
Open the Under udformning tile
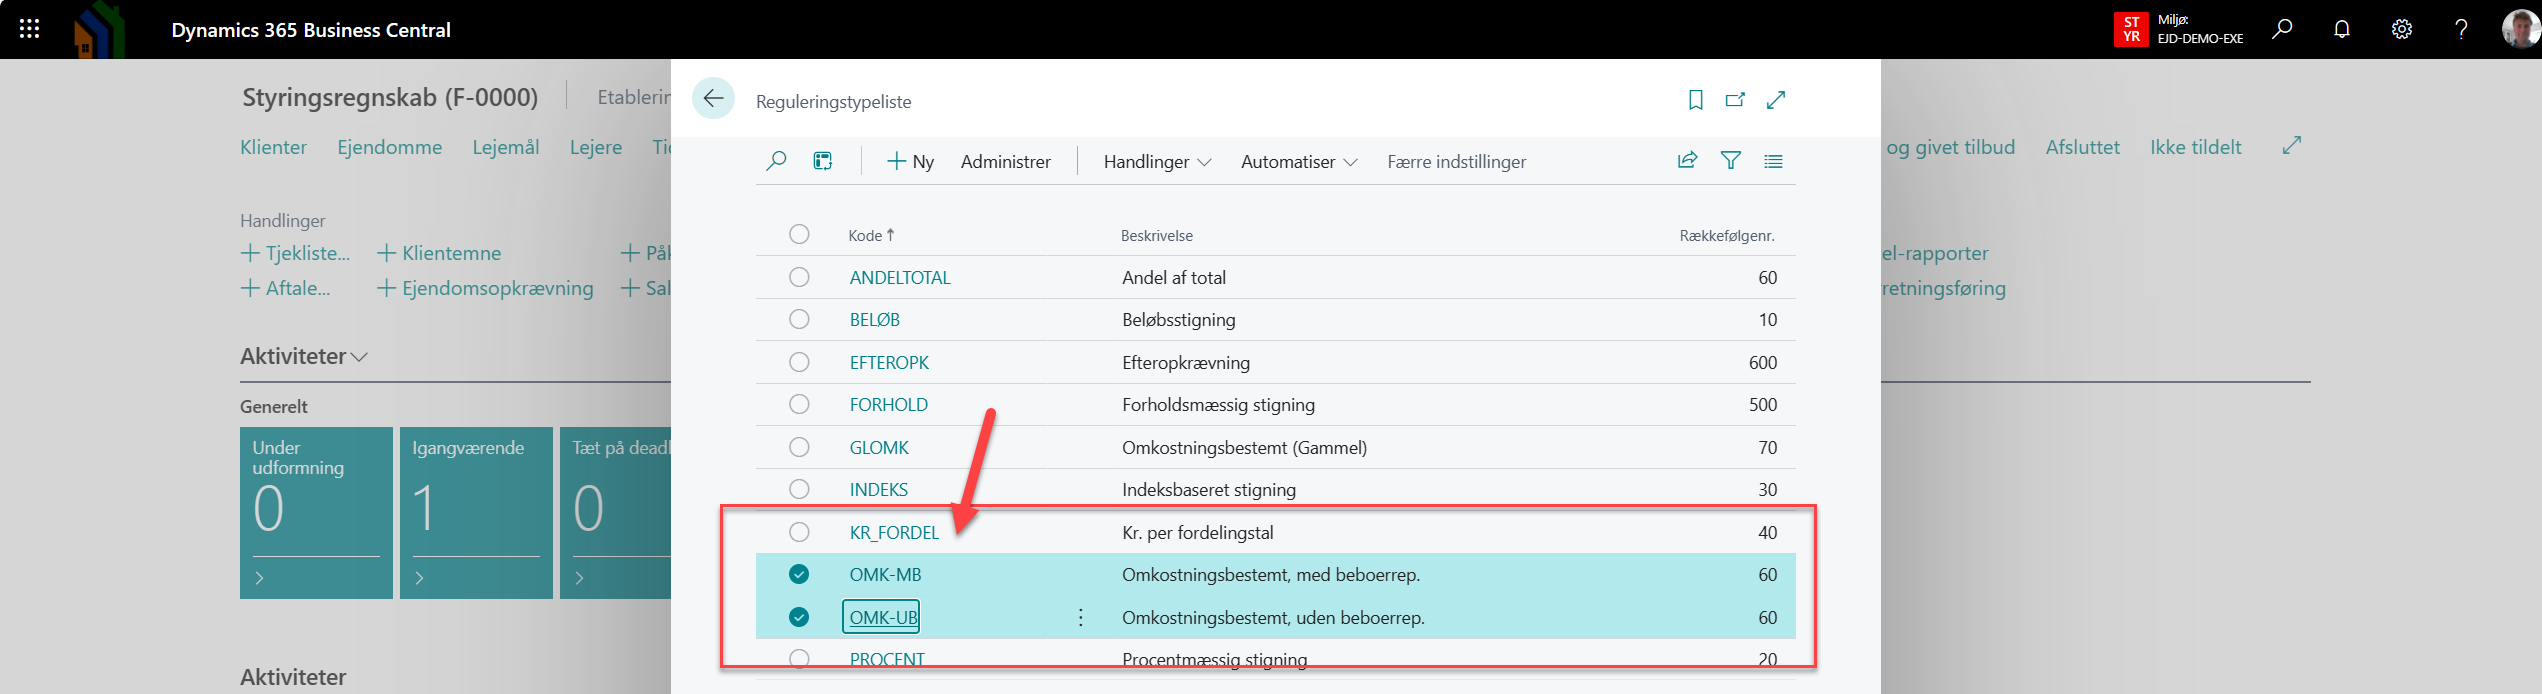coord(316,513)
